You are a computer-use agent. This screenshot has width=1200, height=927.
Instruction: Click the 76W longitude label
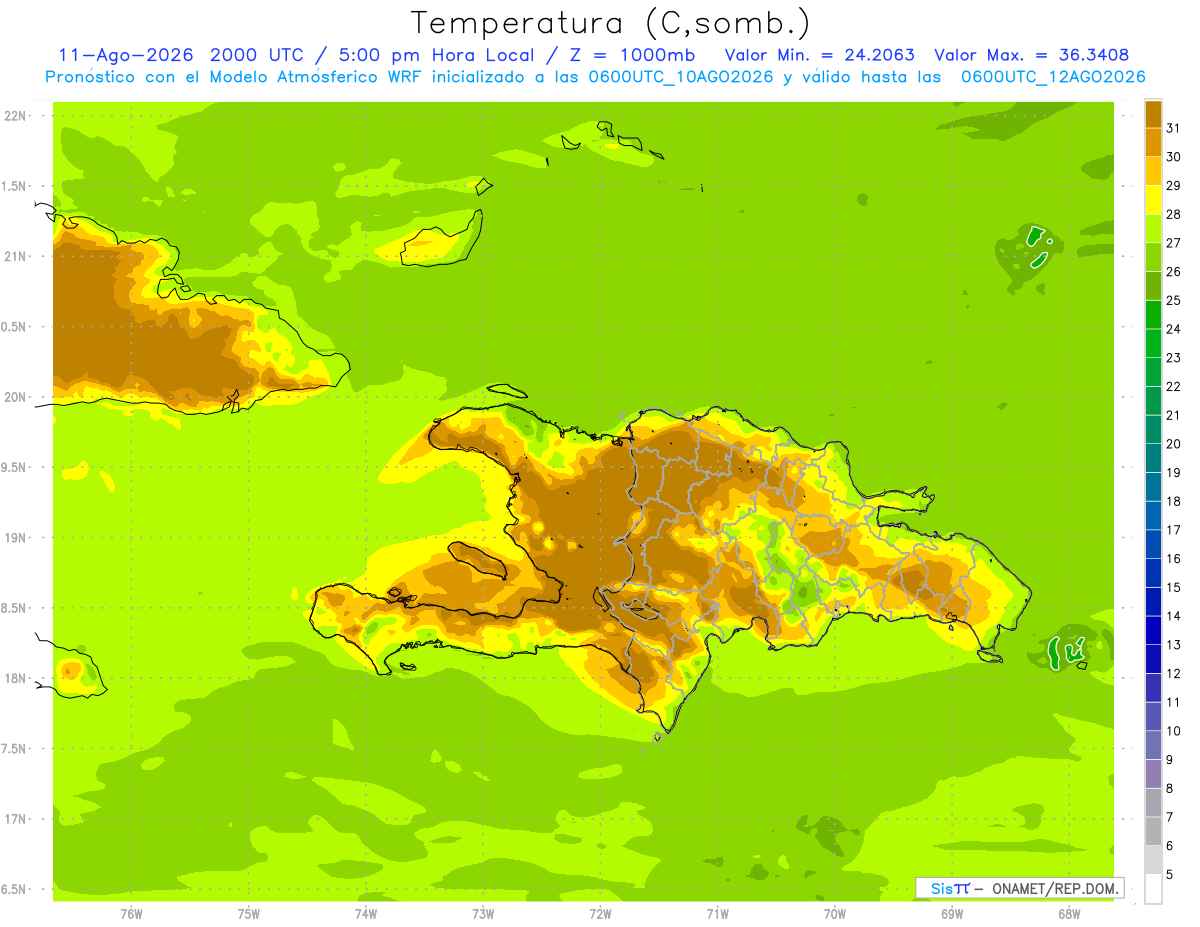(x=131, y=912)
